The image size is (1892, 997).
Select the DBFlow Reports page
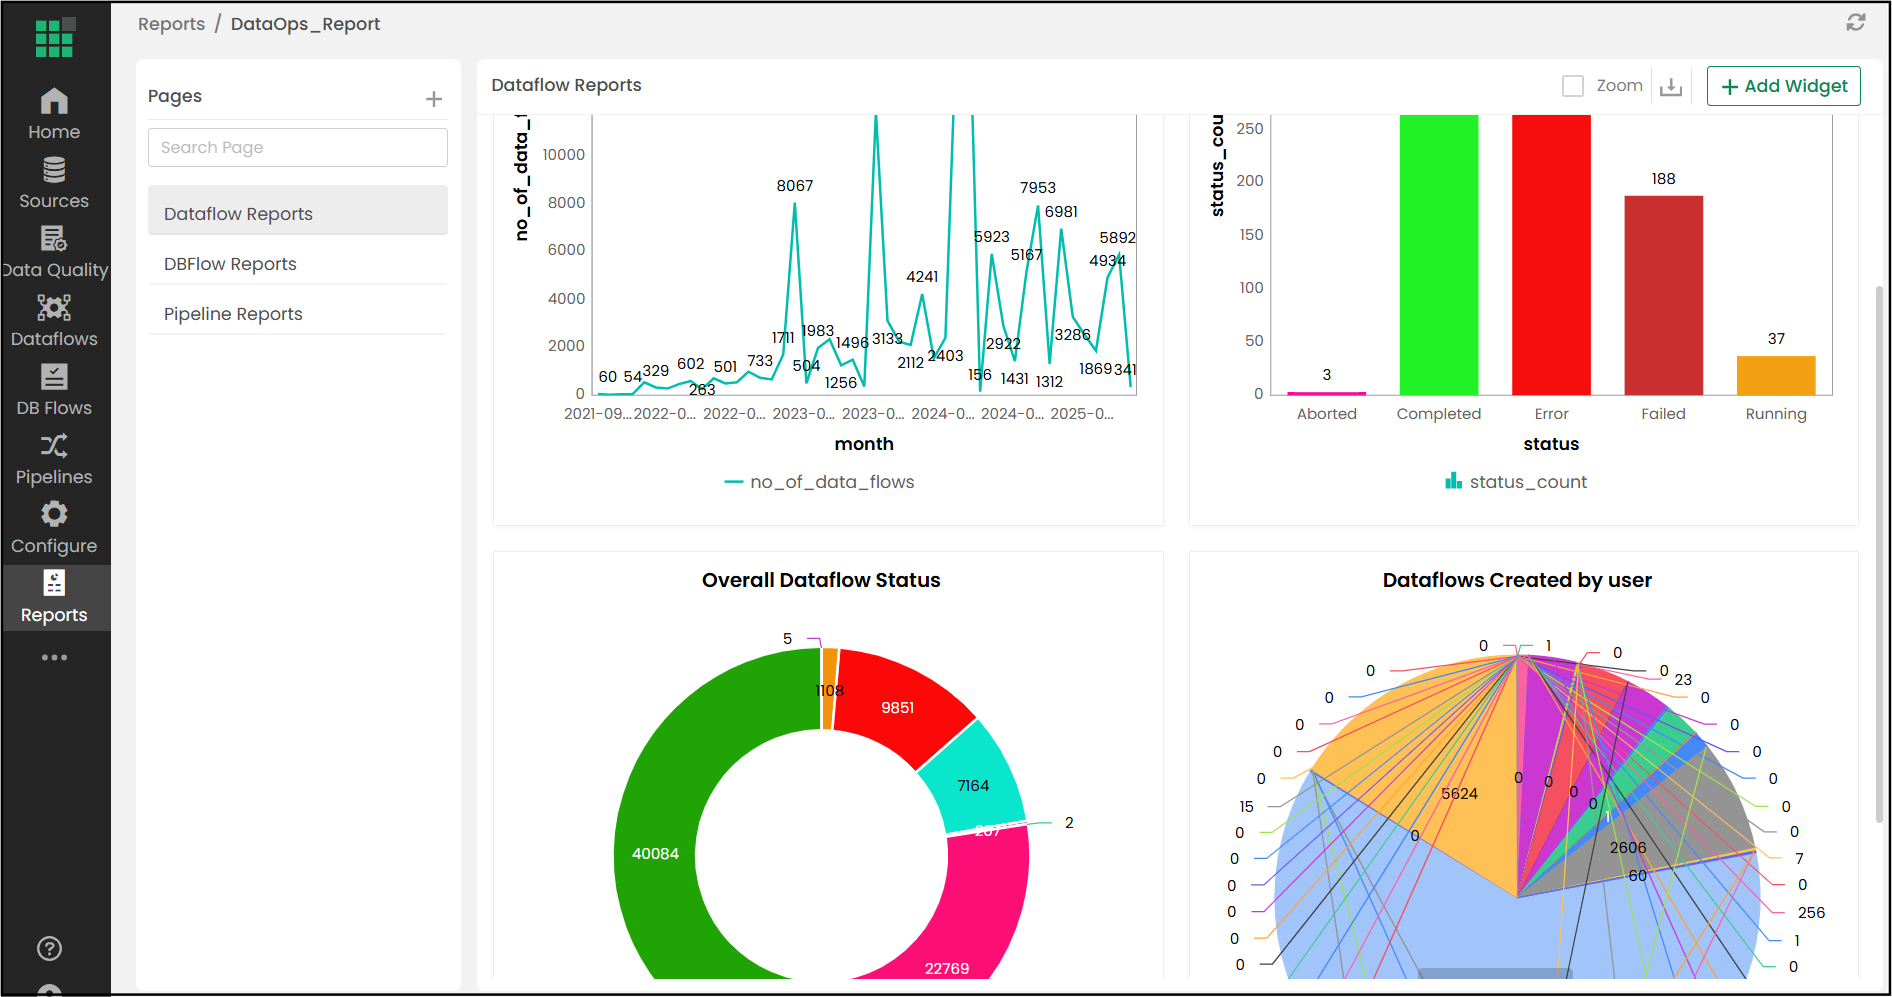click(x=230, y=264)
